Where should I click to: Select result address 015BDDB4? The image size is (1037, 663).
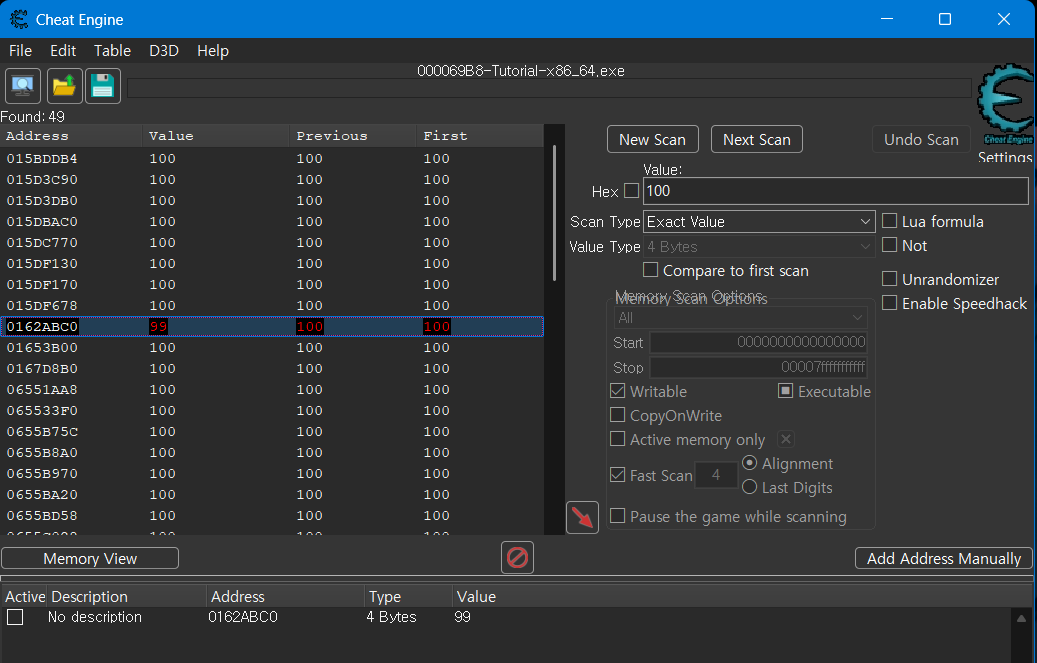42,159
